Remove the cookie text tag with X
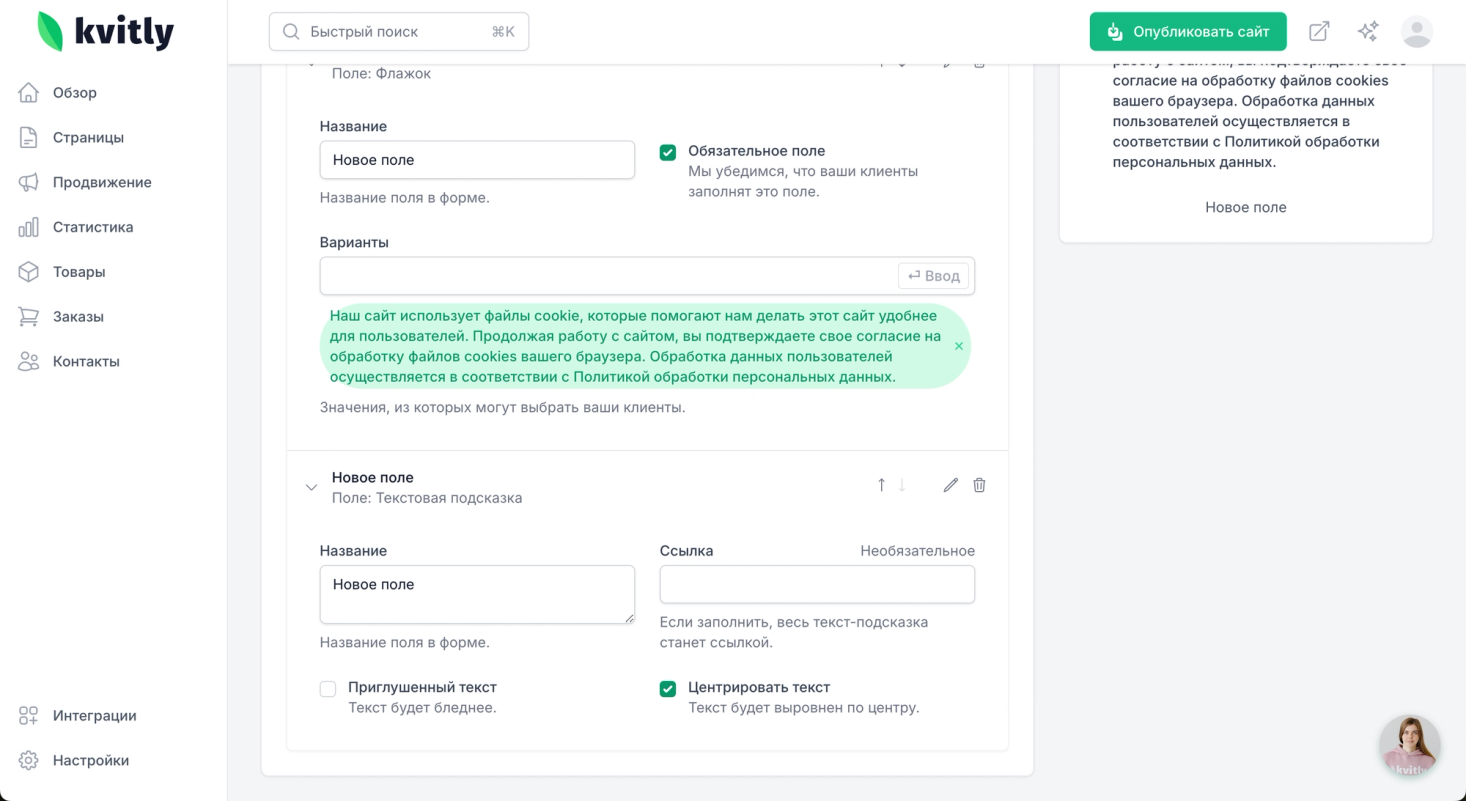Image resolution: width=1466 pixels, height=801 pixels. (x=958, y=346)
